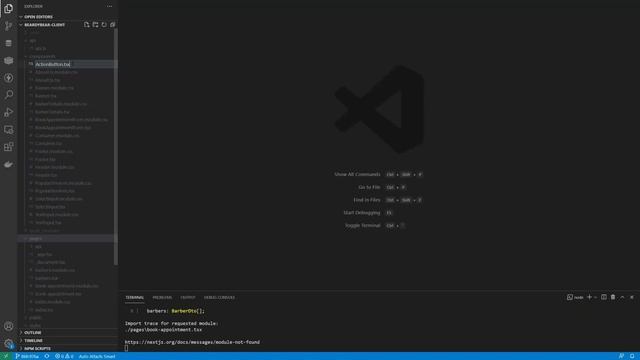Open the Search view
The width and height of the screenshot is (640, 360).
(x=8, y=95)
